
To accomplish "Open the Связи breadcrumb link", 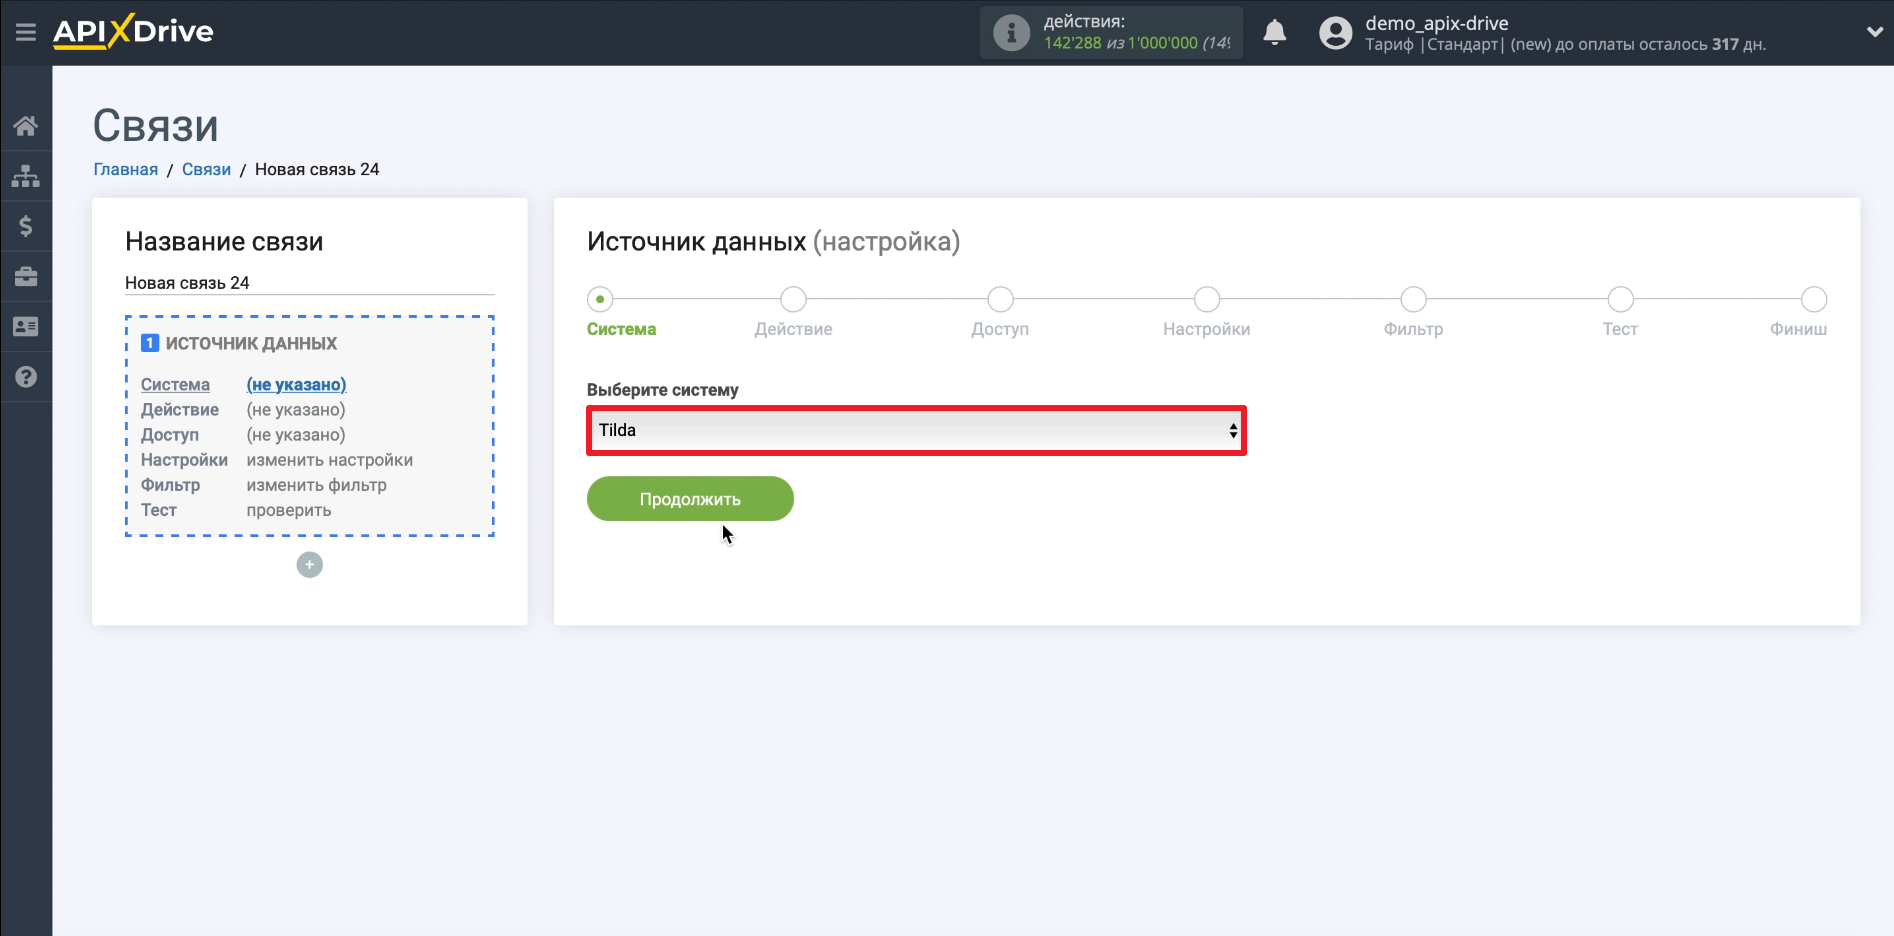I will coord(206,169).
